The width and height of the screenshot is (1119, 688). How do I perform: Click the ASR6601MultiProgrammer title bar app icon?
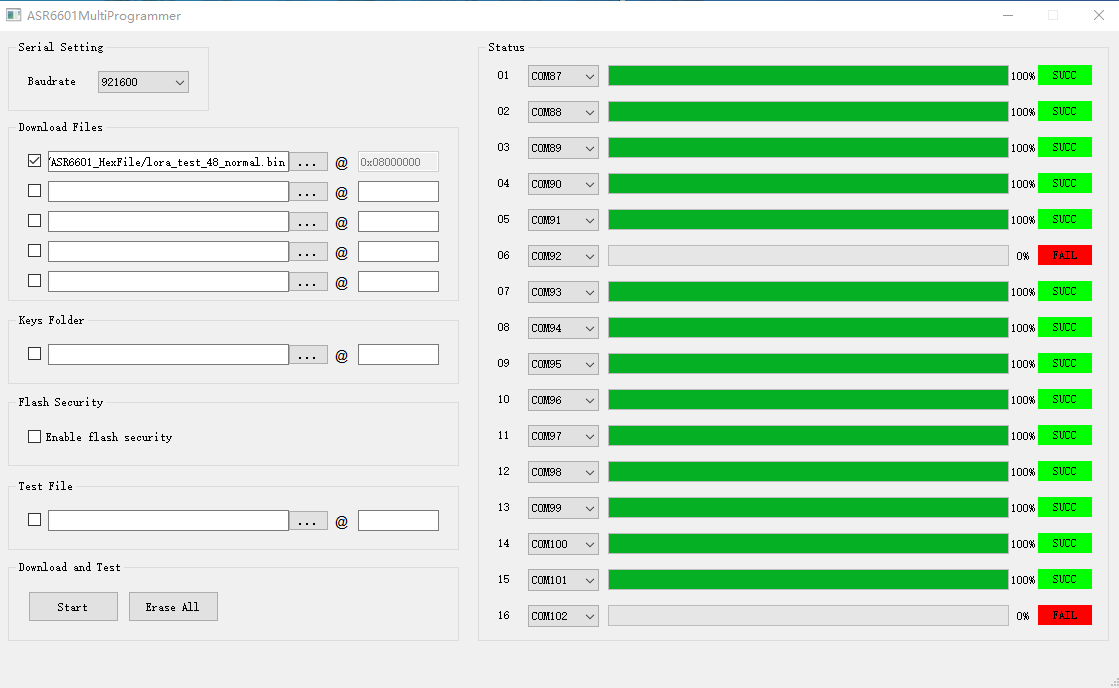(13, 15)
